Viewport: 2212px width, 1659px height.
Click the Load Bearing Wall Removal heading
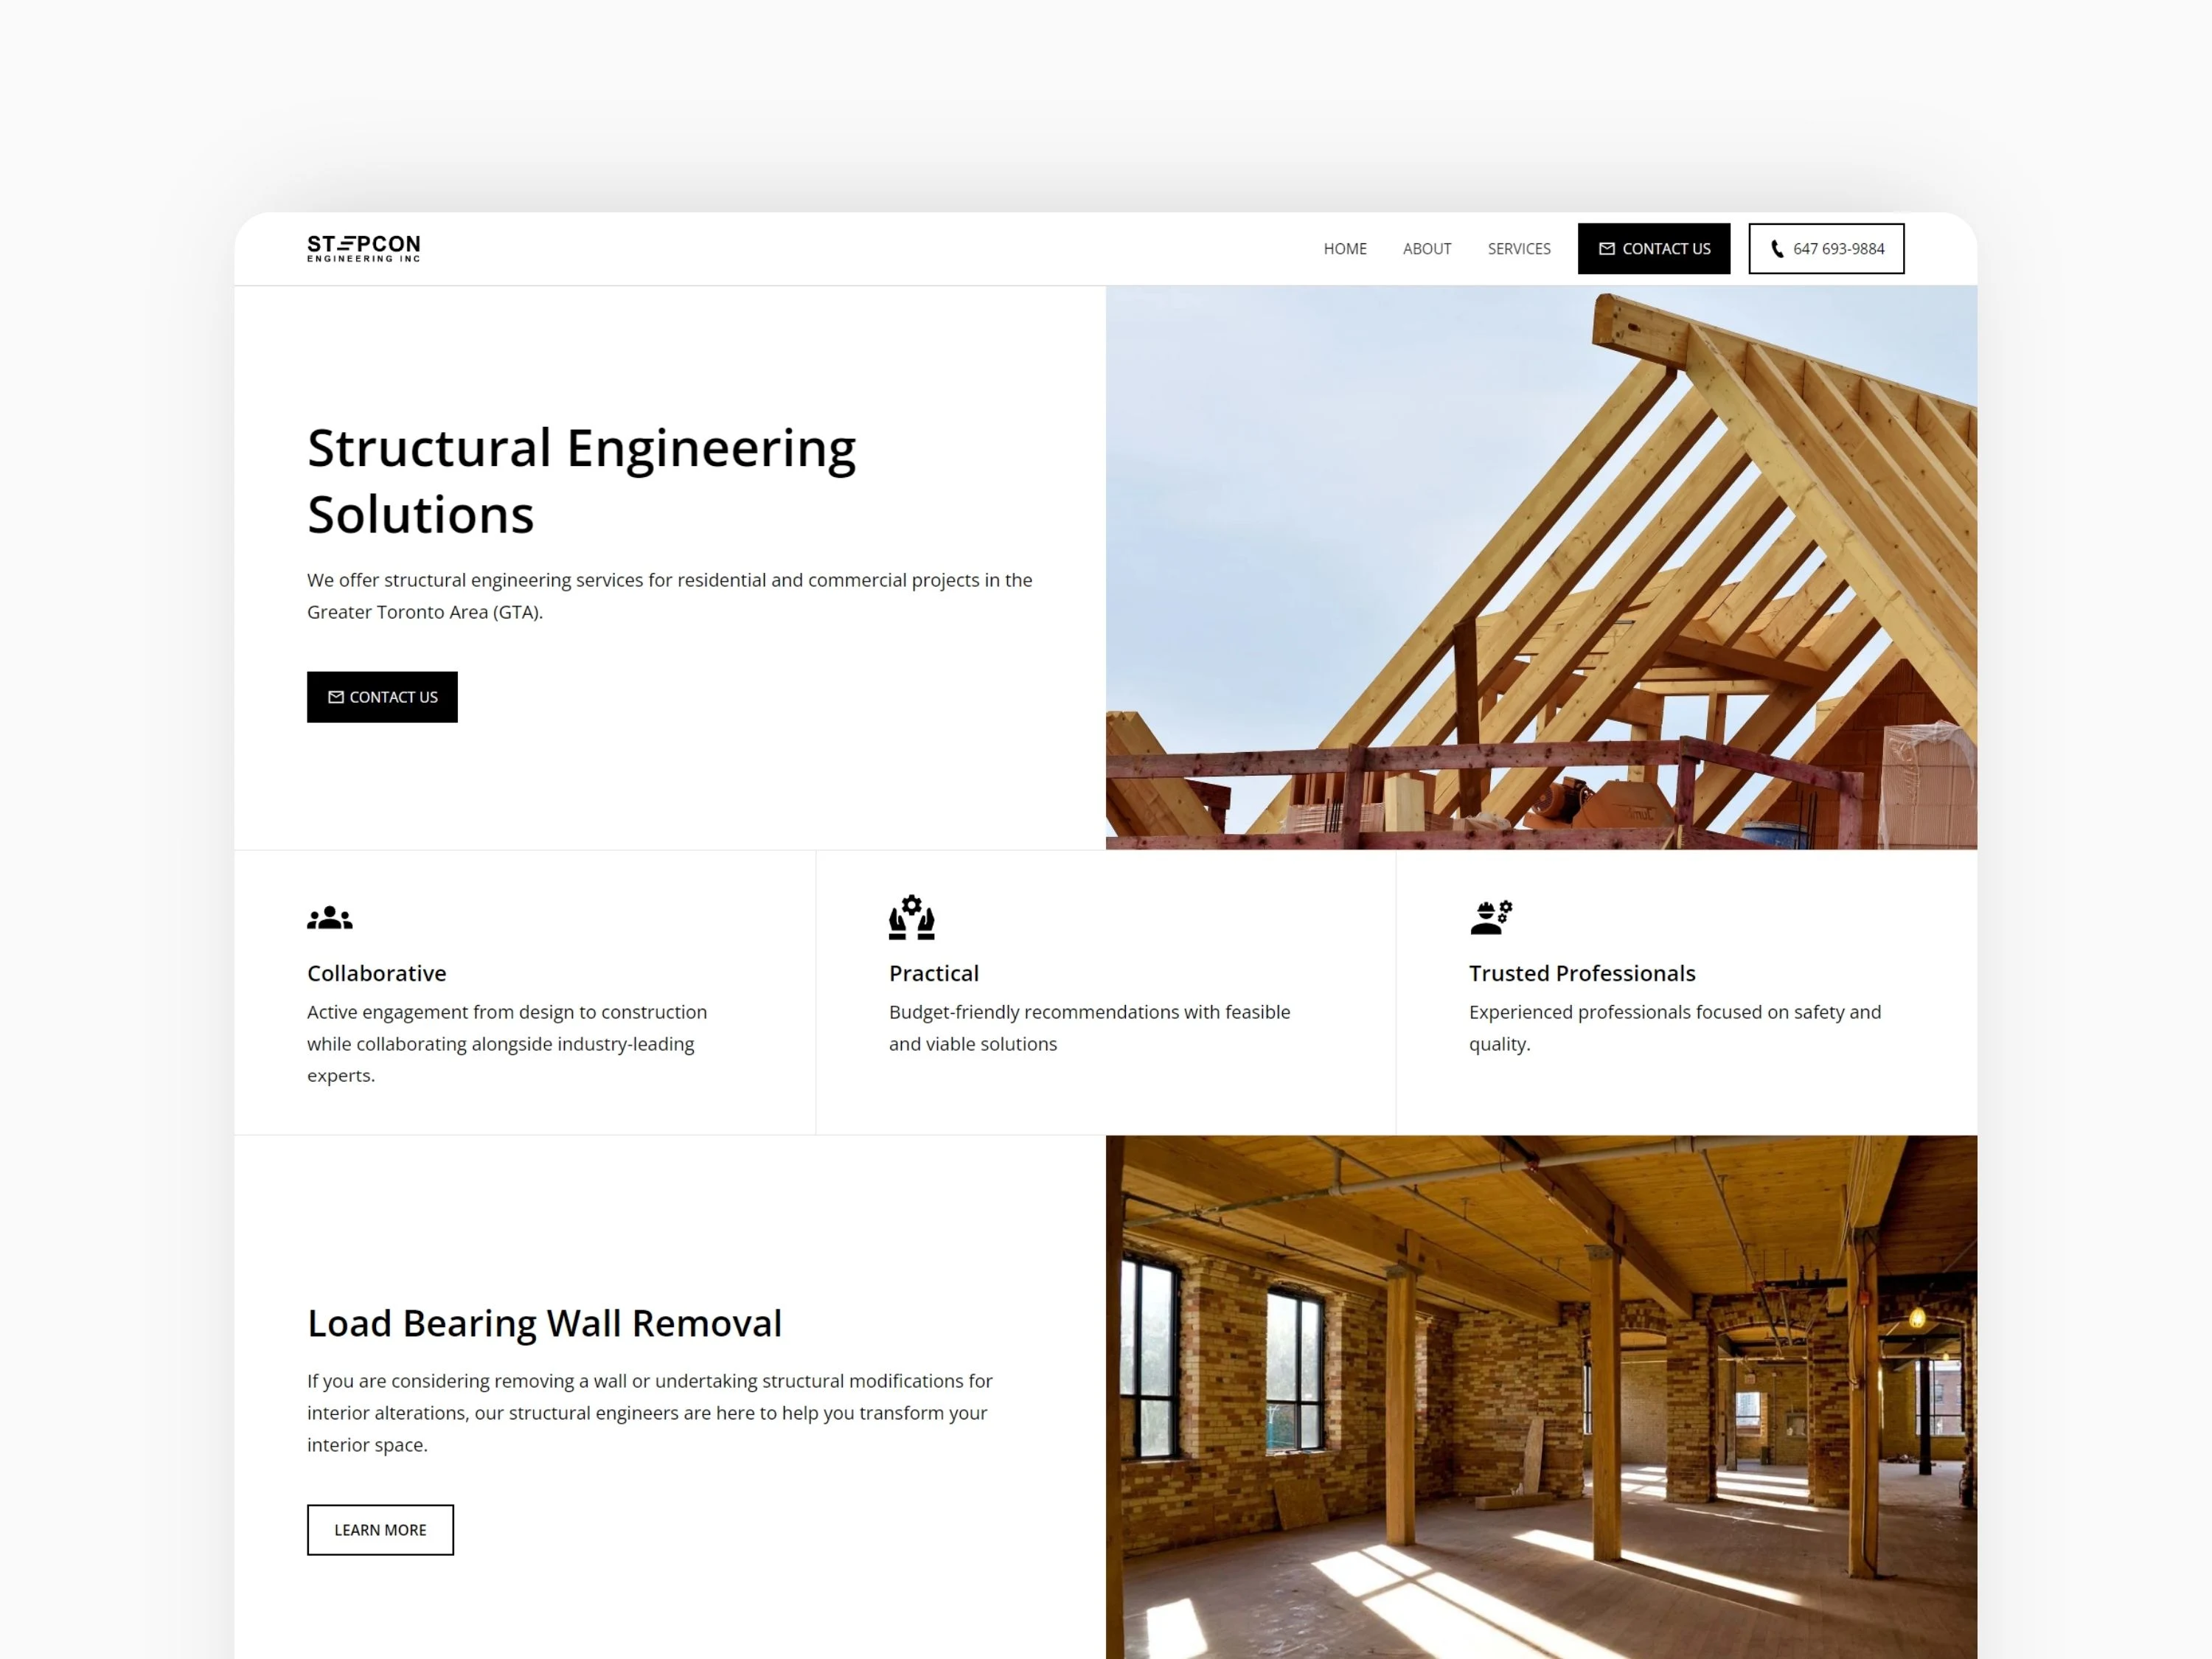tap(544, 1323)
